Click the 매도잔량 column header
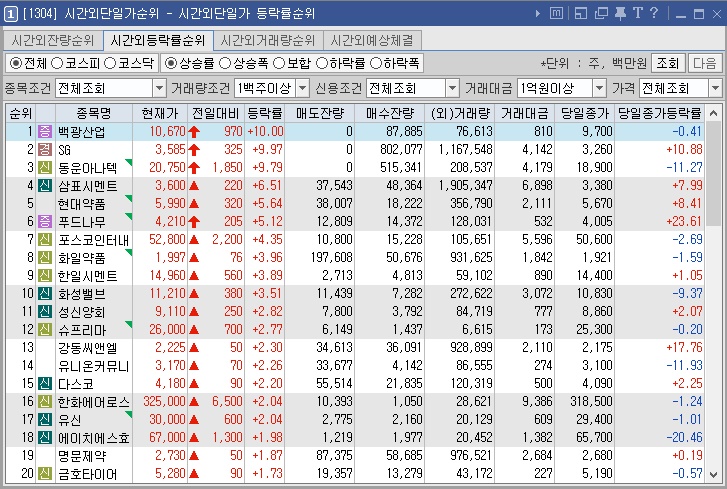Viewport: 727px width, 489px height. [x=320, y=113]
